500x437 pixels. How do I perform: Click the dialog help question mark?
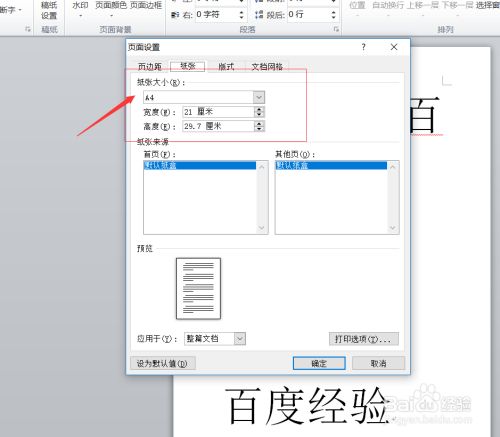364,47
